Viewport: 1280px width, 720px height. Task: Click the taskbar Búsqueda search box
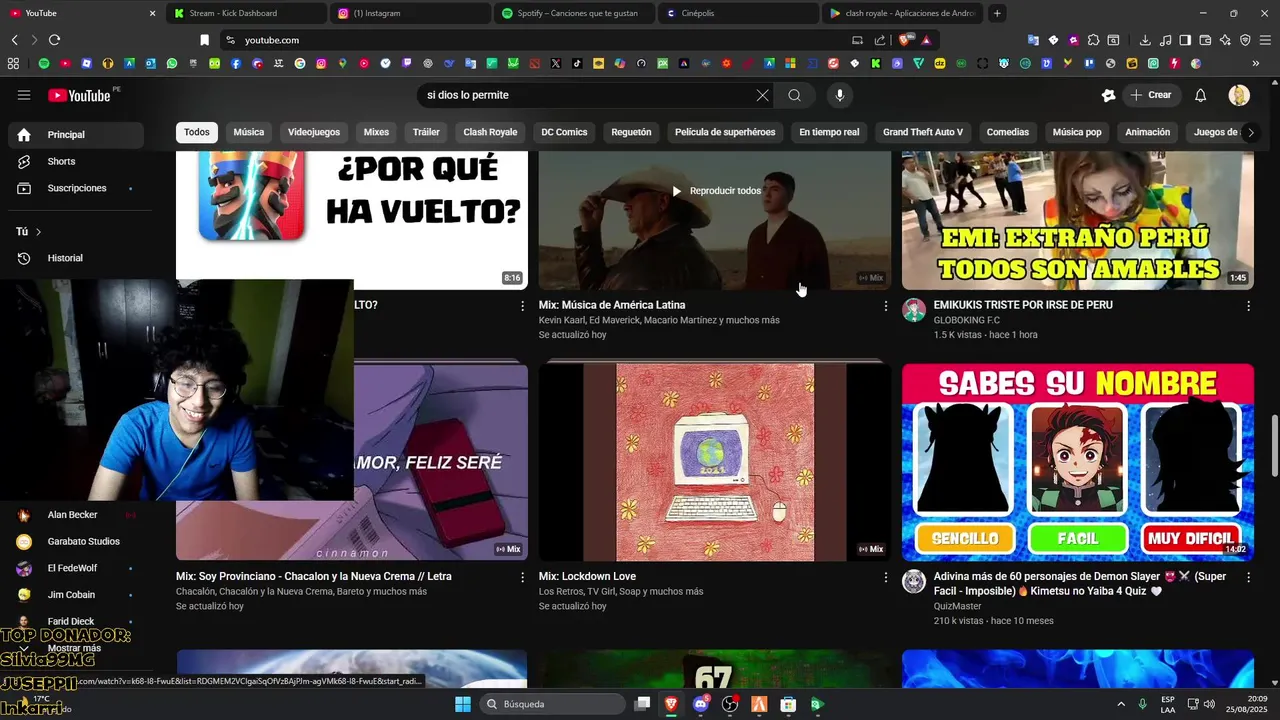[x=551, y=704]
